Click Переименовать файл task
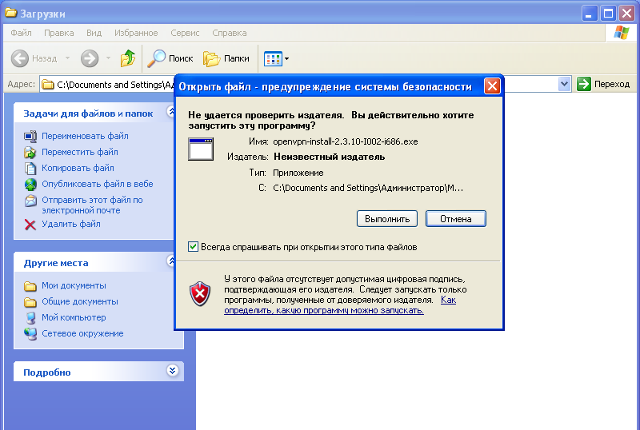Image resolution: width=640 pixels, height=430 pixels. coord(85,136)
